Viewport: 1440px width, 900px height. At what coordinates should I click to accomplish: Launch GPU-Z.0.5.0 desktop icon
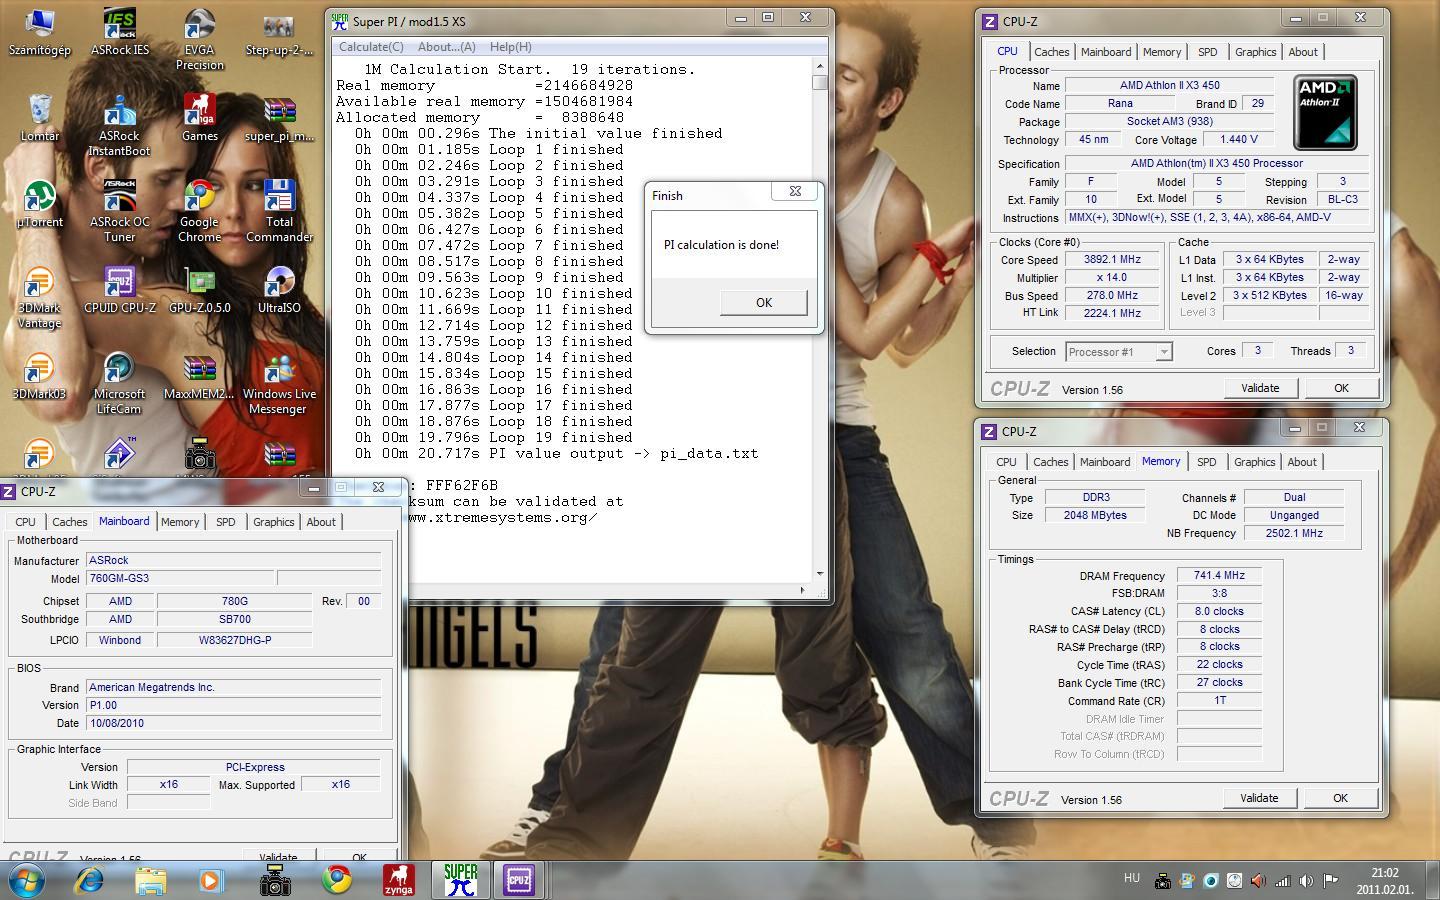tap(199, 289)
